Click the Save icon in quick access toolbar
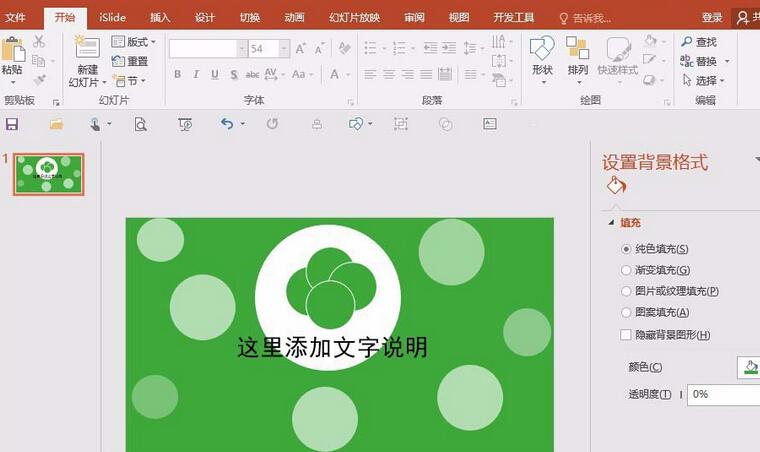 (x=12, y=124)
